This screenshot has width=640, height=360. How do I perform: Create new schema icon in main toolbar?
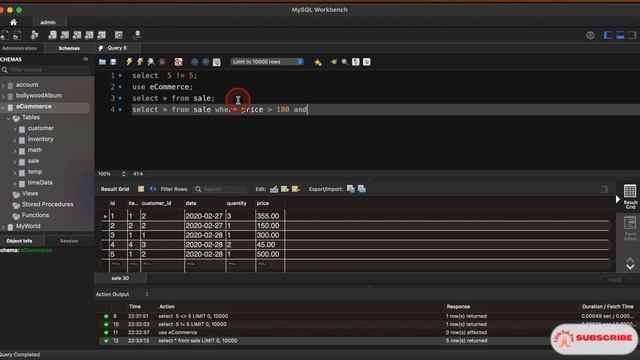point(52,35)
